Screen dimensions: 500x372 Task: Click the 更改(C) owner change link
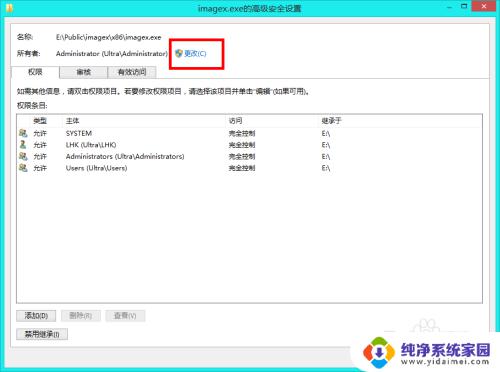(195, 53)
